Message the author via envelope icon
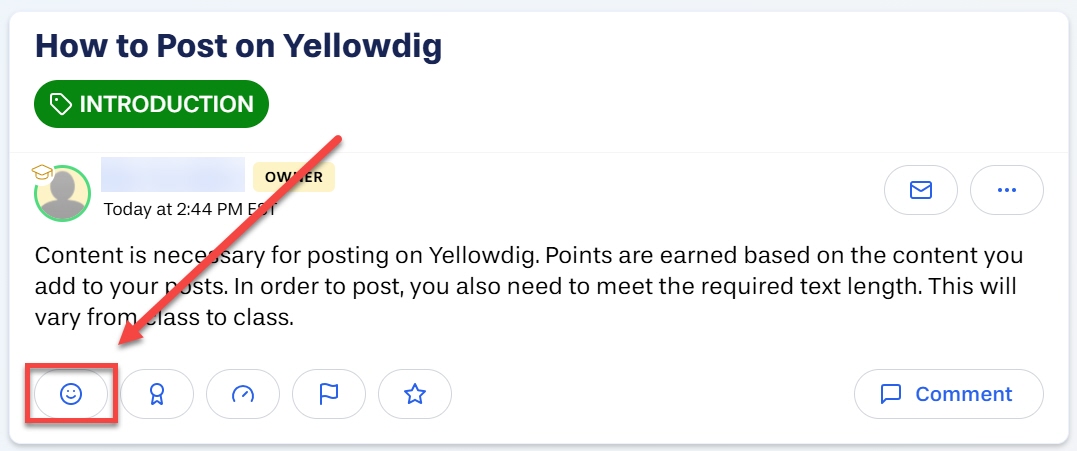This screenshot has width=1077, height=451. coord(920,190)
